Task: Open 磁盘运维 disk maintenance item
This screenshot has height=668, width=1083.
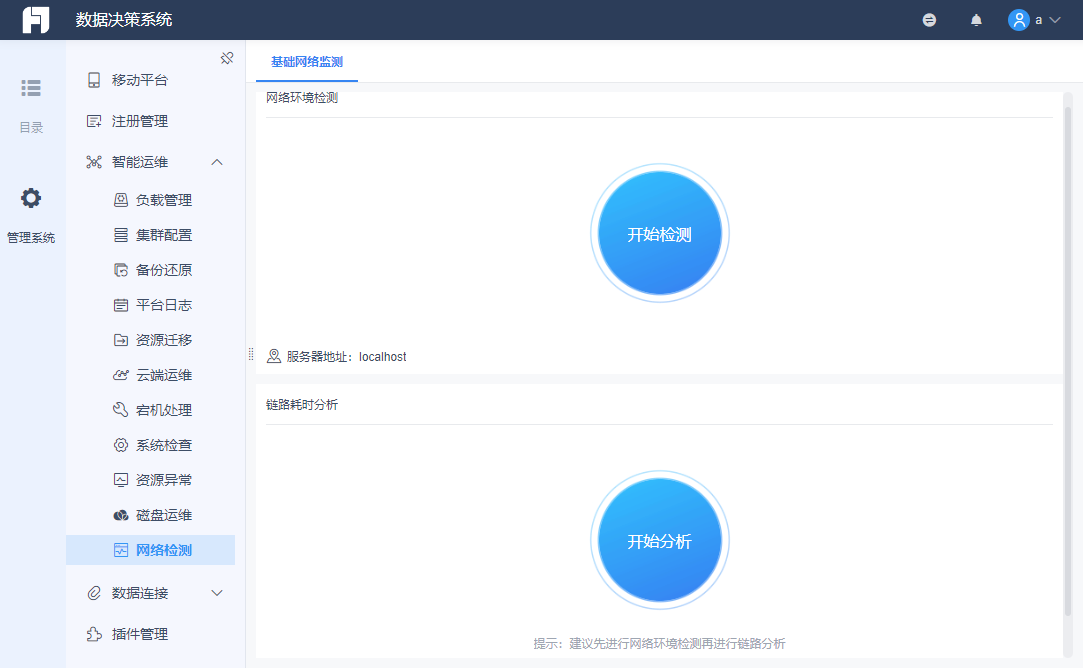Action: point(152,515)
